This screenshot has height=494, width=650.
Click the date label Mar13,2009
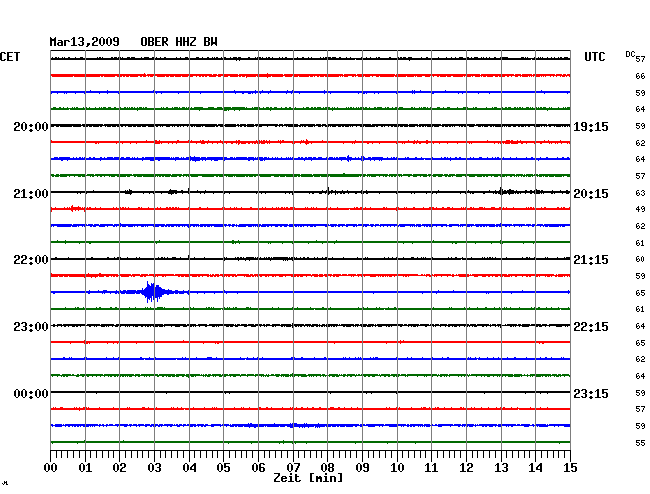[85, 42]
